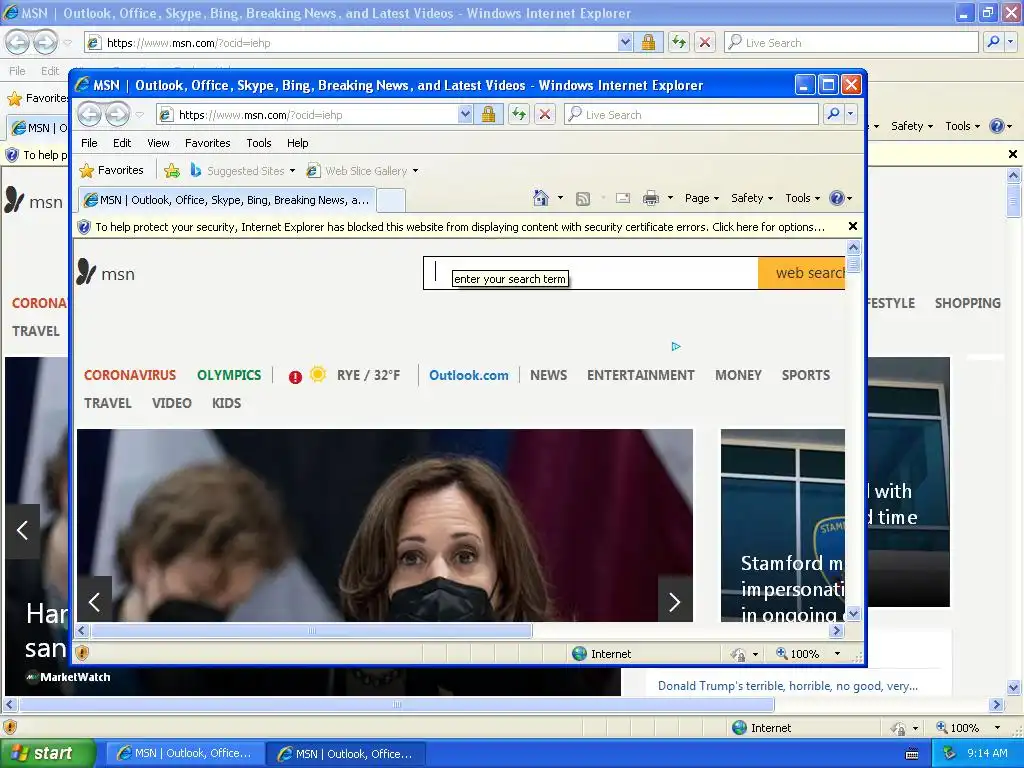Click Donald Trump headline in background window
Screen dimensions: 1024x768
pos(788,686)
